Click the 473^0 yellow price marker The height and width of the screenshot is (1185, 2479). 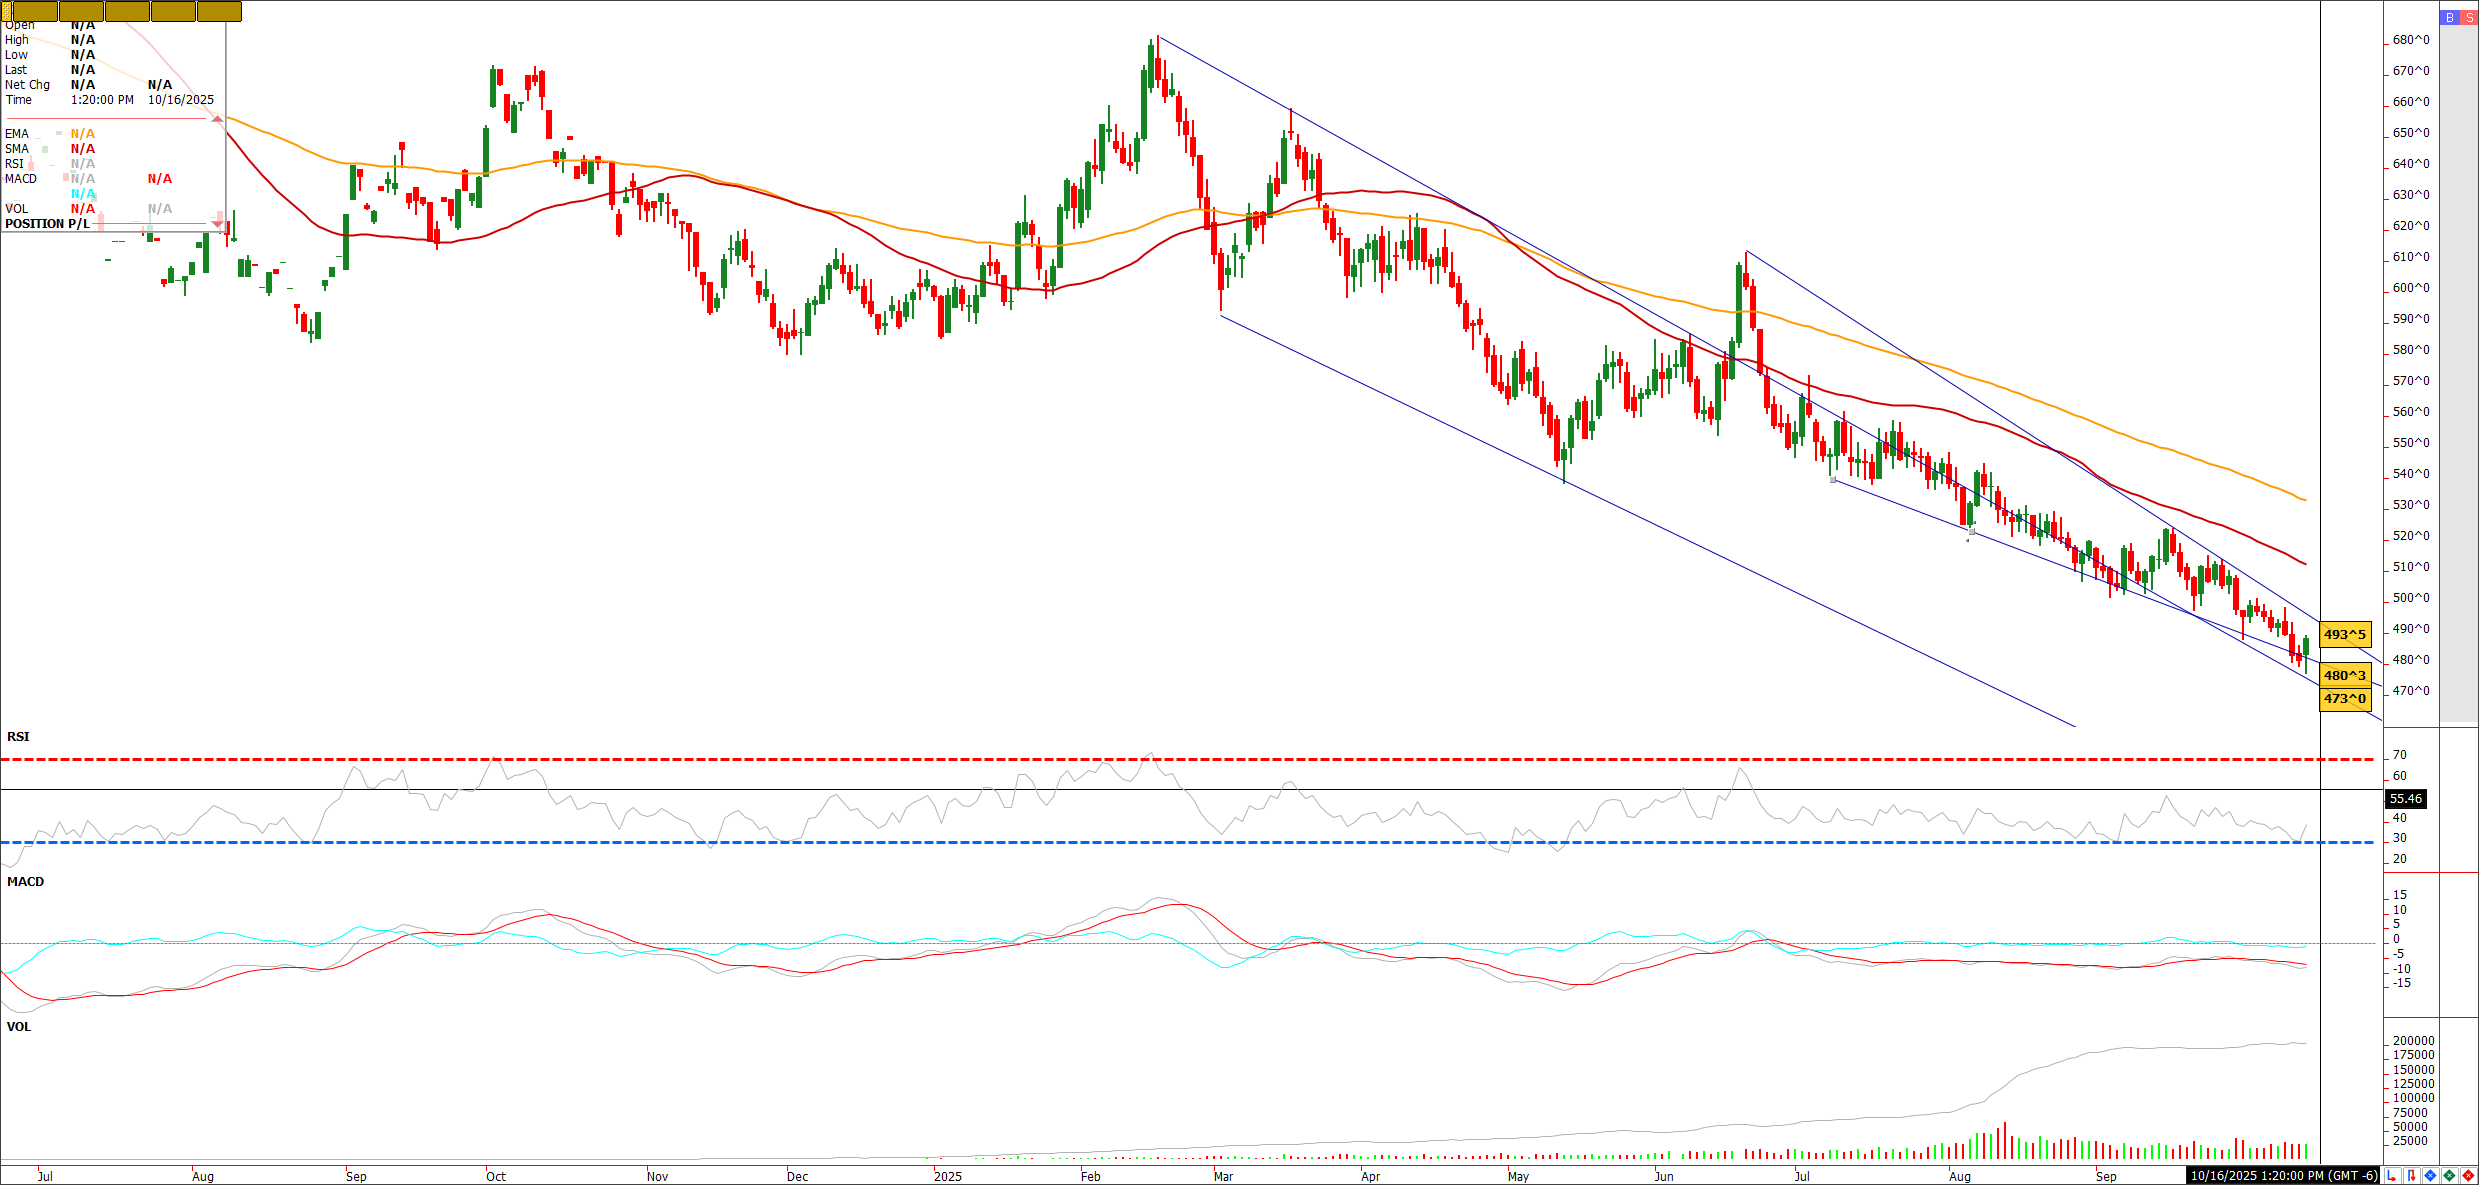(2344, 698)
